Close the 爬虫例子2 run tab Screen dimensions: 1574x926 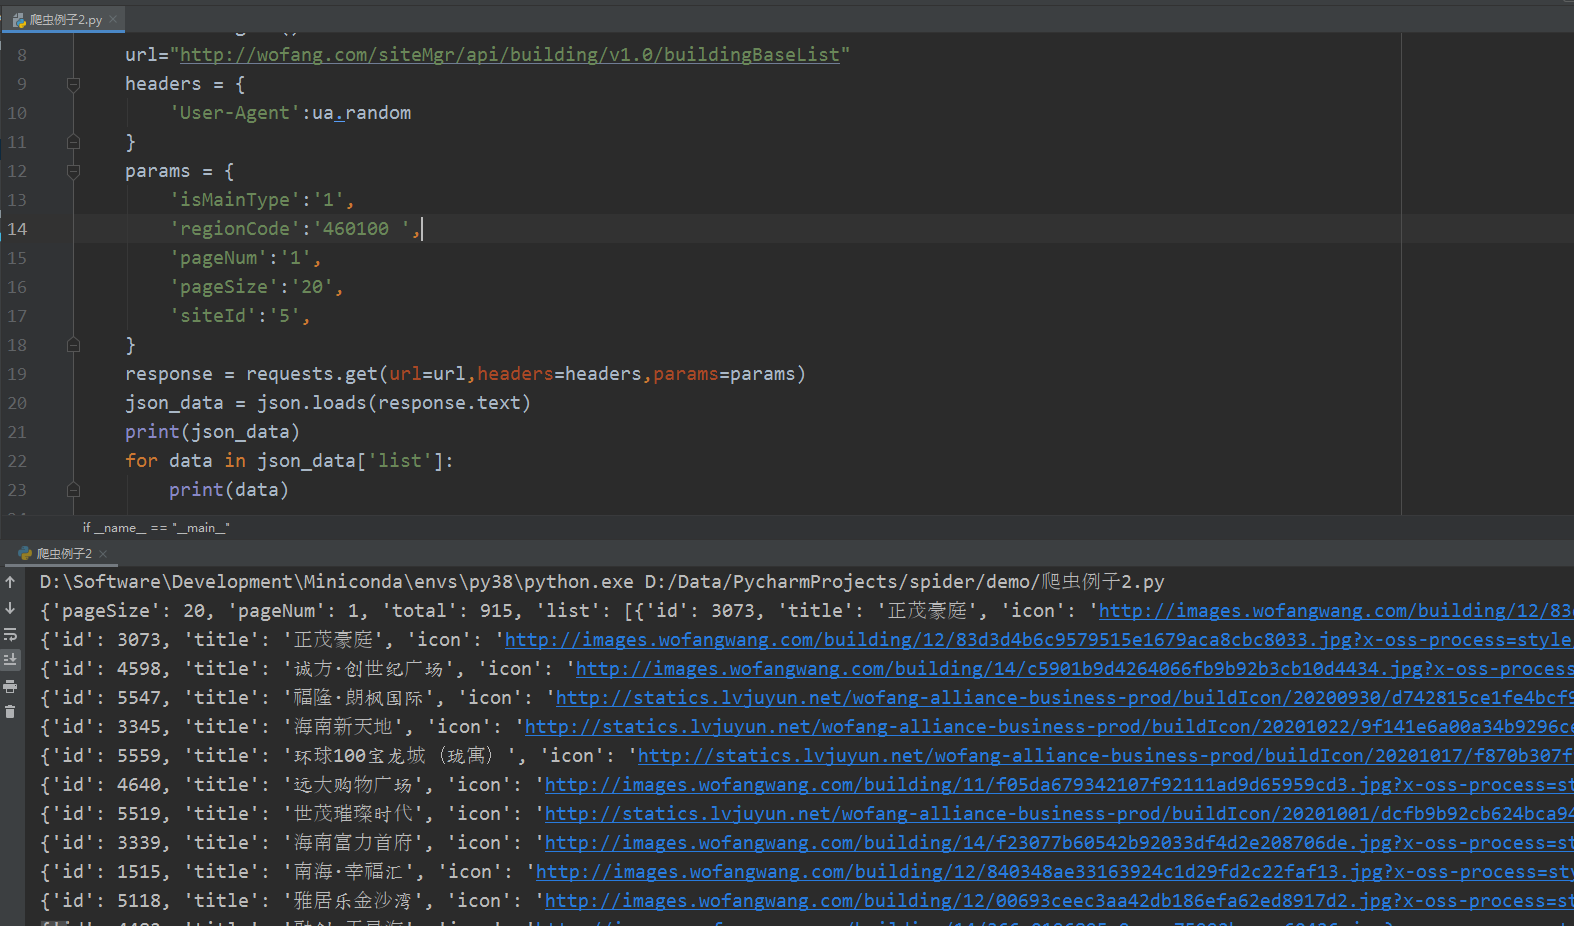pos(103,553)
